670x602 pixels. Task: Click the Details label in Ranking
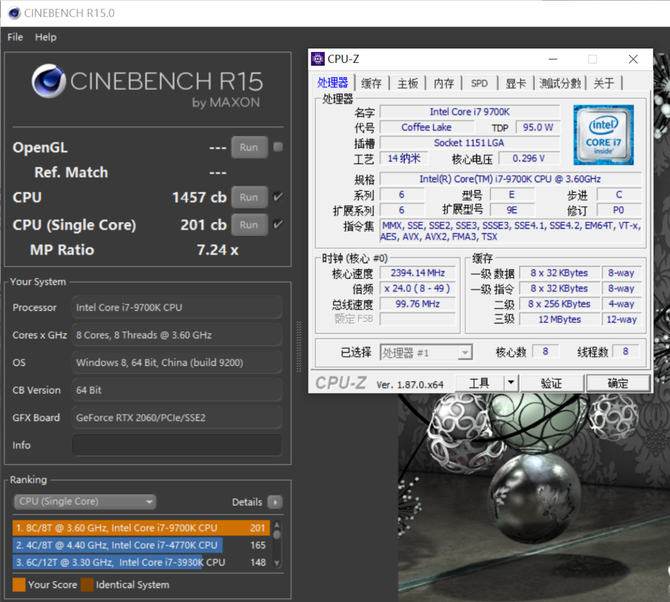247,502
